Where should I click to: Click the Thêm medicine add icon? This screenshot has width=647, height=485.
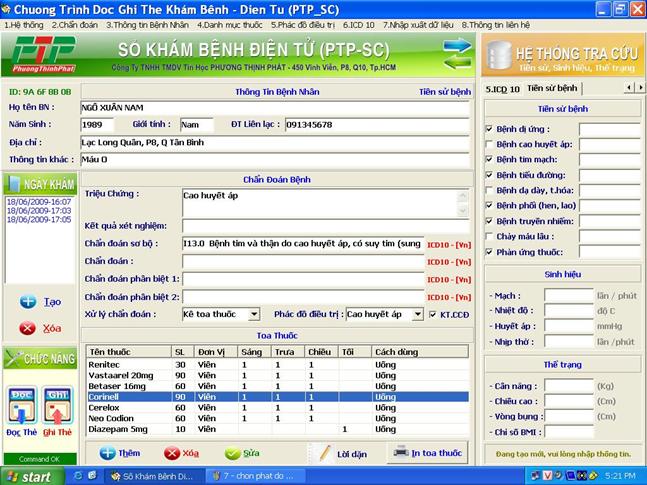[x=108, y=453]
